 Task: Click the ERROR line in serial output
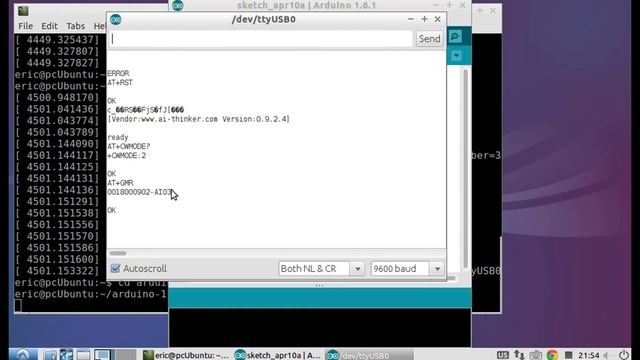[118, 73]
